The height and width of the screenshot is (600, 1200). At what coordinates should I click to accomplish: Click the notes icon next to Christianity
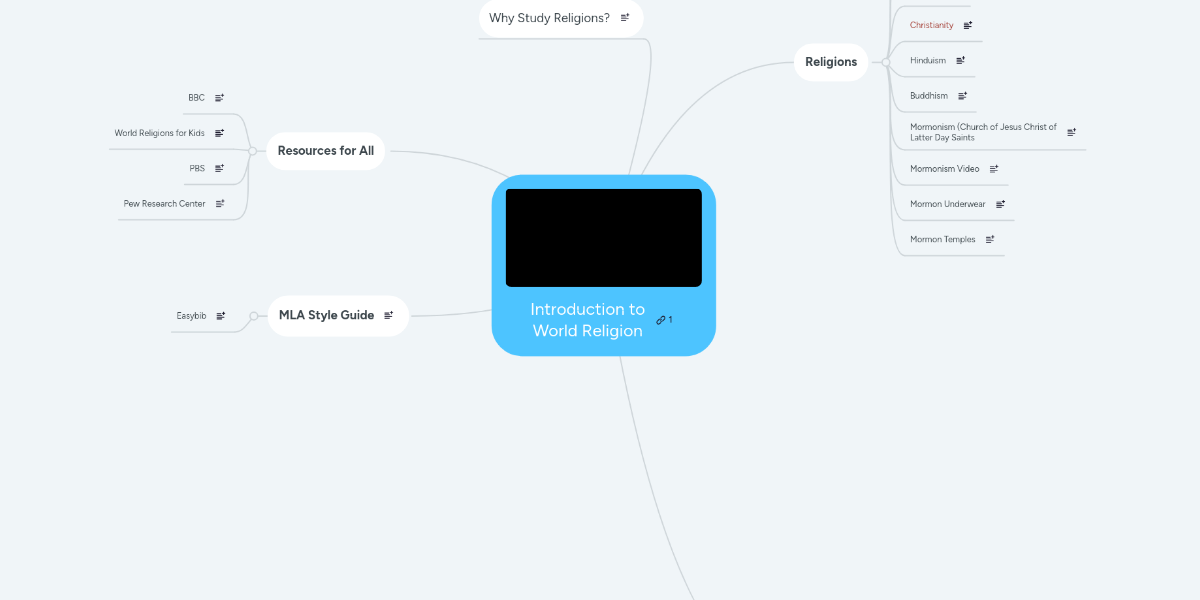(966, 24)
